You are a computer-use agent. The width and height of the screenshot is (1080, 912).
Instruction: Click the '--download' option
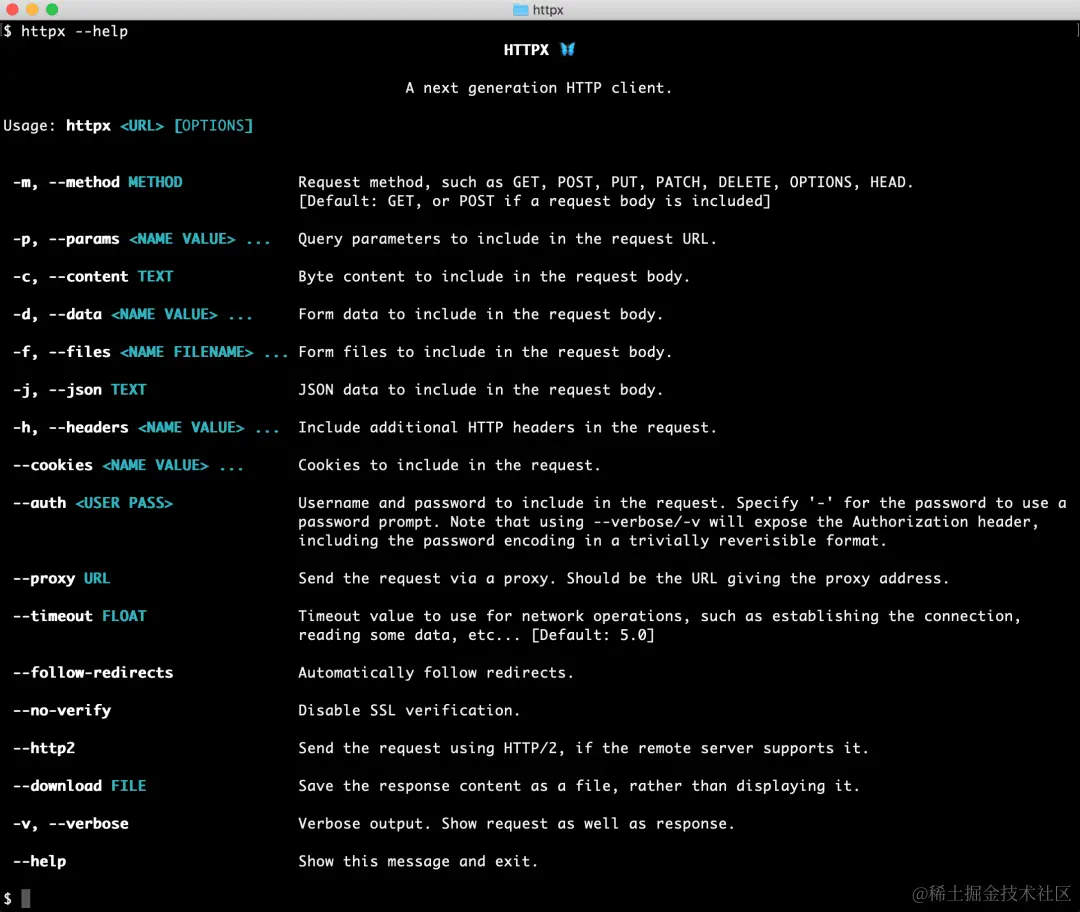pos(57,786)
